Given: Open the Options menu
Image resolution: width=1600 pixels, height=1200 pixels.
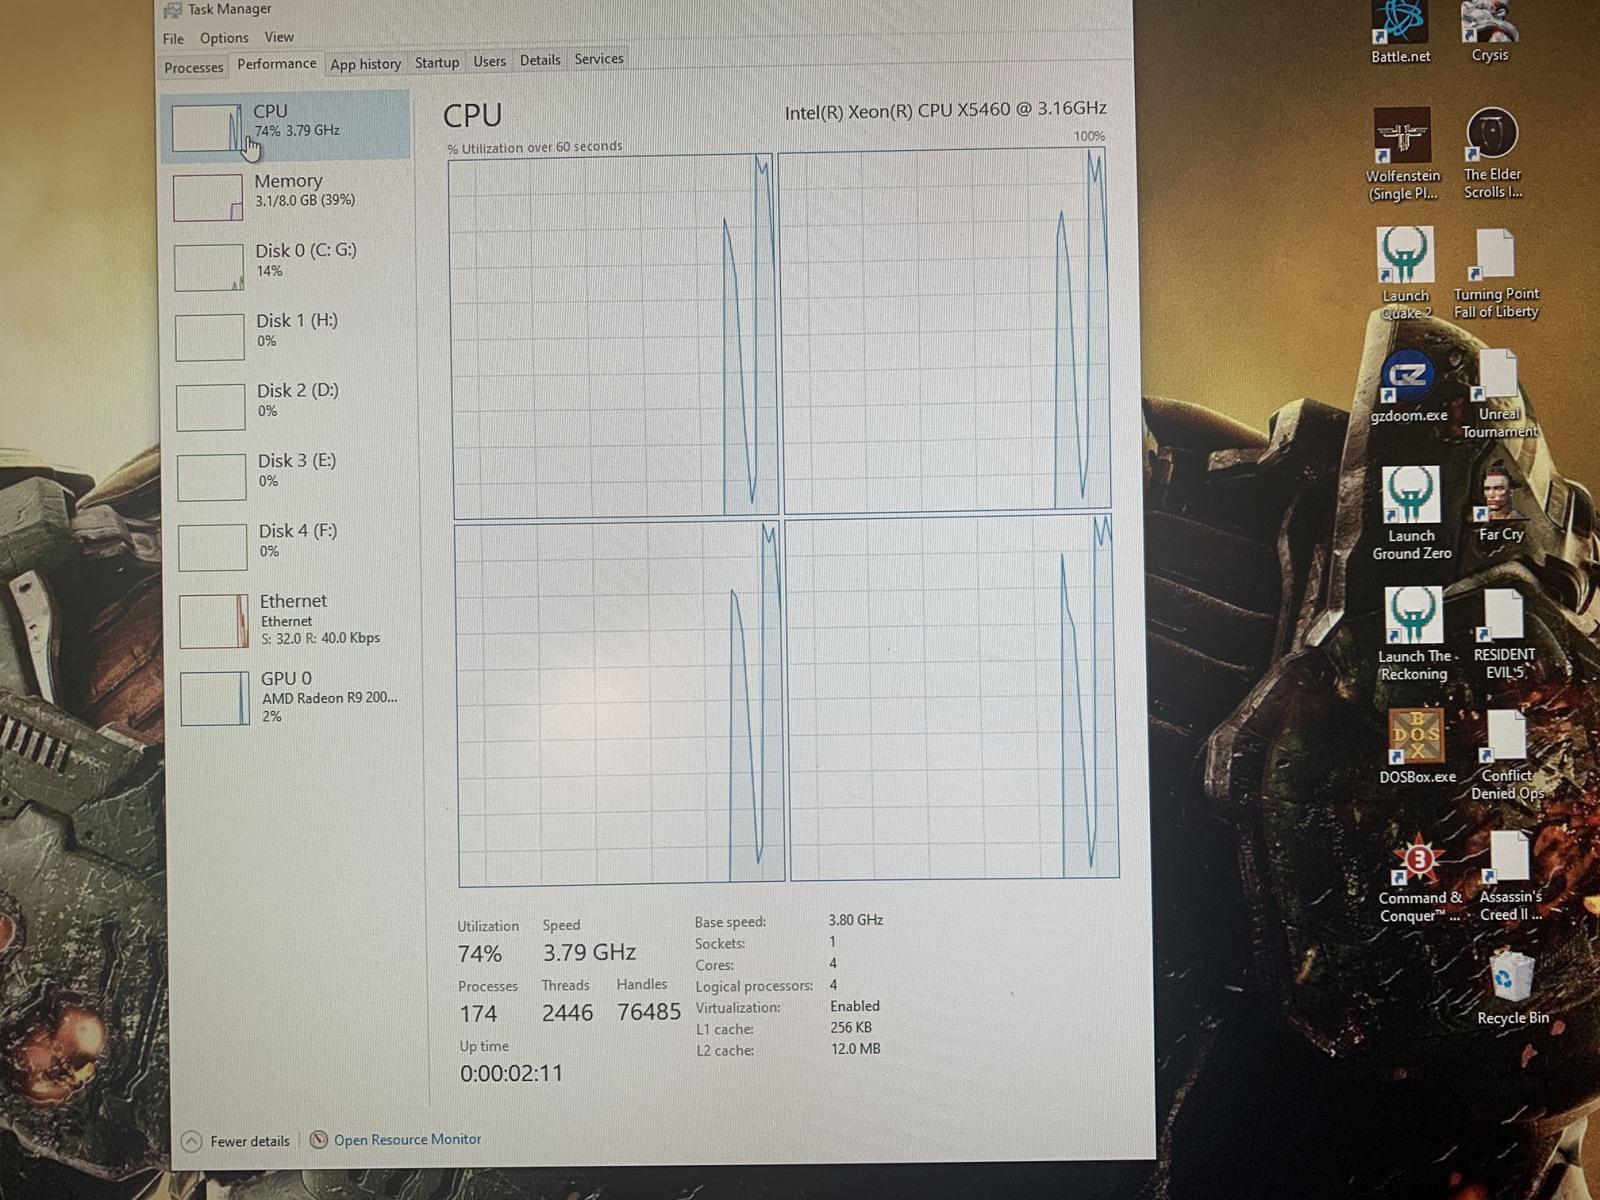Looking at the screenshot, I should 224,38.
